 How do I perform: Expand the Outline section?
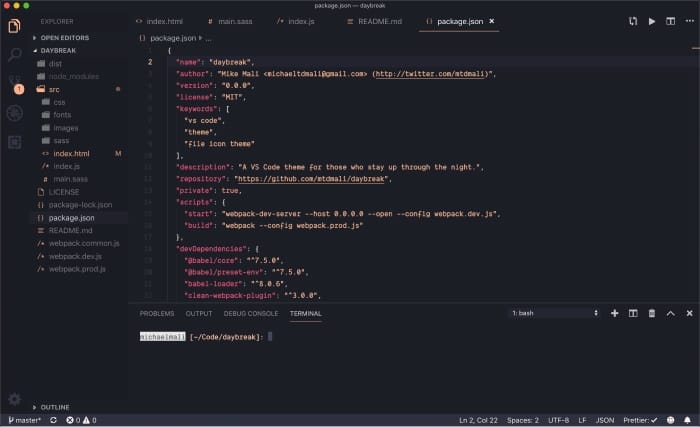(54, 407)
